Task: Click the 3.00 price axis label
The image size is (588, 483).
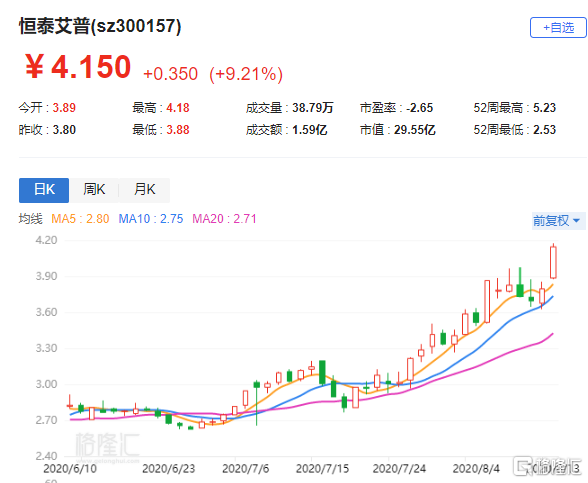Action: click(x=46, y=384)
